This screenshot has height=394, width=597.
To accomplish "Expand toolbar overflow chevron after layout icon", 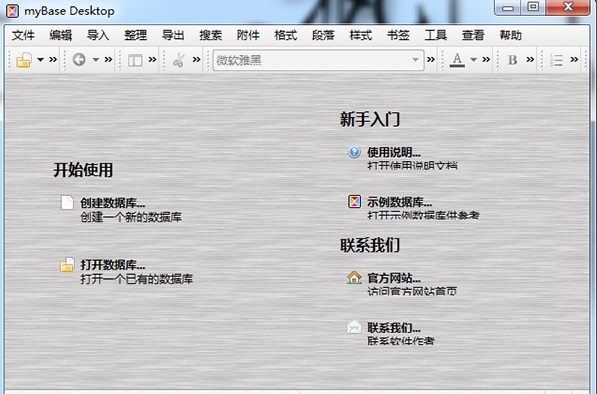I will click(x=152, y=59).
